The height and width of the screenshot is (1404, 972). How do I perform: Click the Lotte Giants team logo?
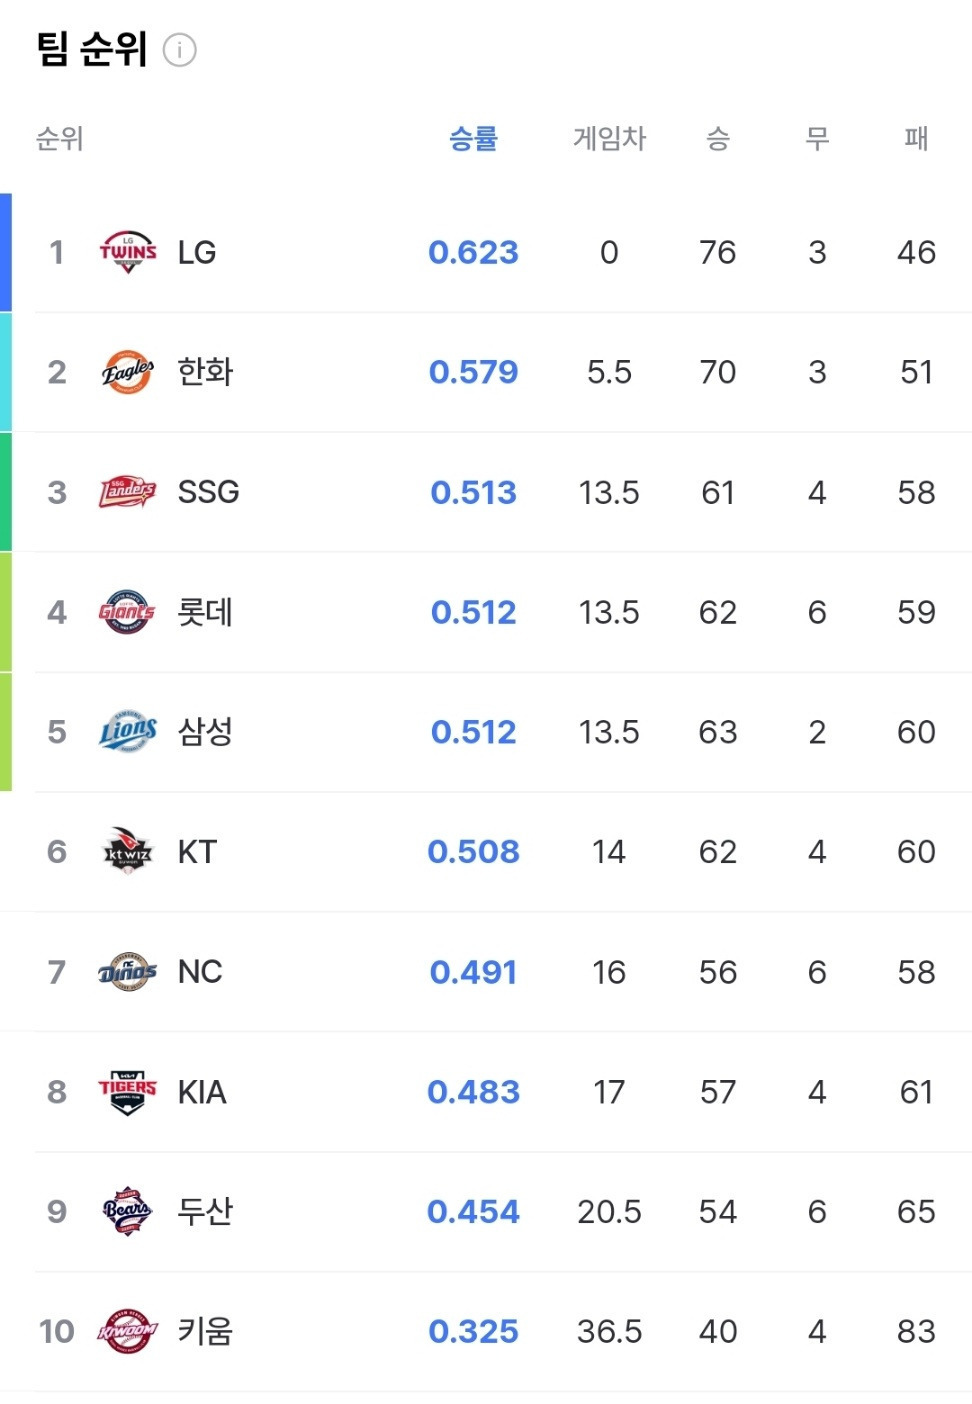click(128, 612)
